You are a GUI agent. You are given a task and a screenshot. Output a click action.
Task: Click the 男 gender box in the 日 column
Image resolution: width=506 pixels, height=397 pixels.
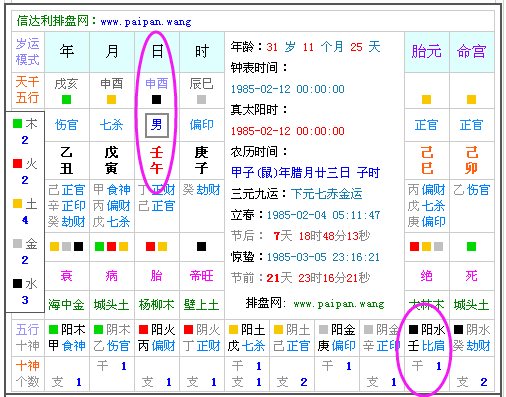pos(157,125)
